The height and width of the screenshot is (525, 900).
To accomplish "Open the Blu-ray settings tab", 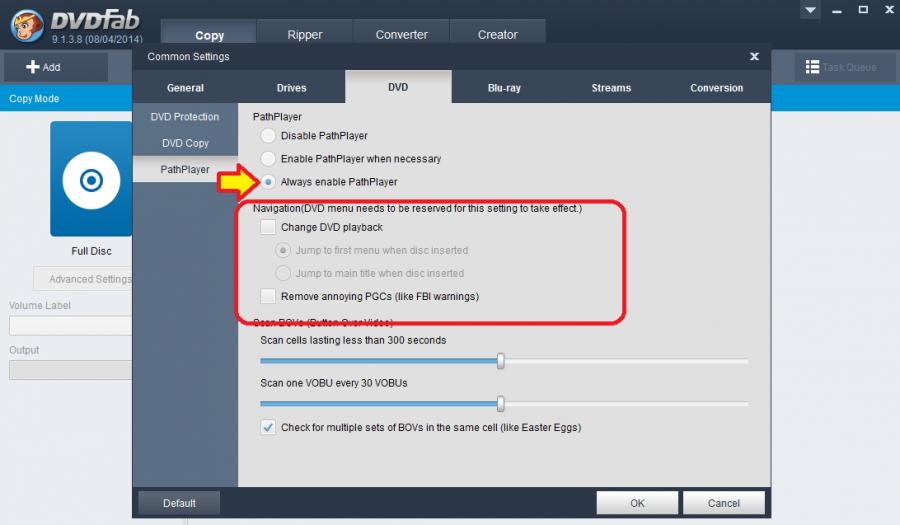I will click(x=504, y=88).
